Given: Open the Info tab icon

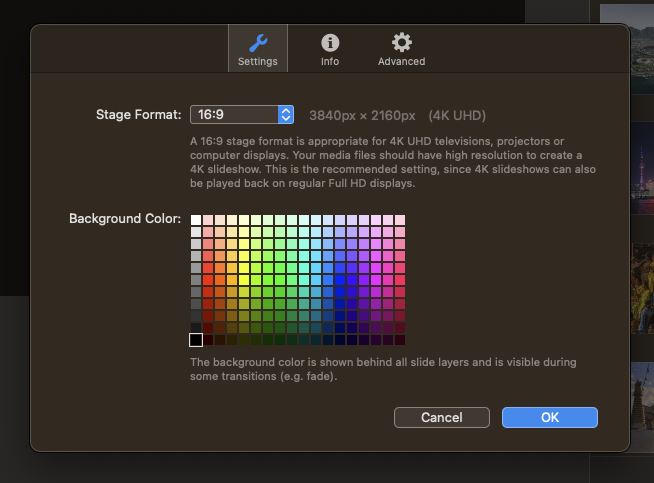Looking at the screenshot, I should pyautogui.click(x=330, y=43).
